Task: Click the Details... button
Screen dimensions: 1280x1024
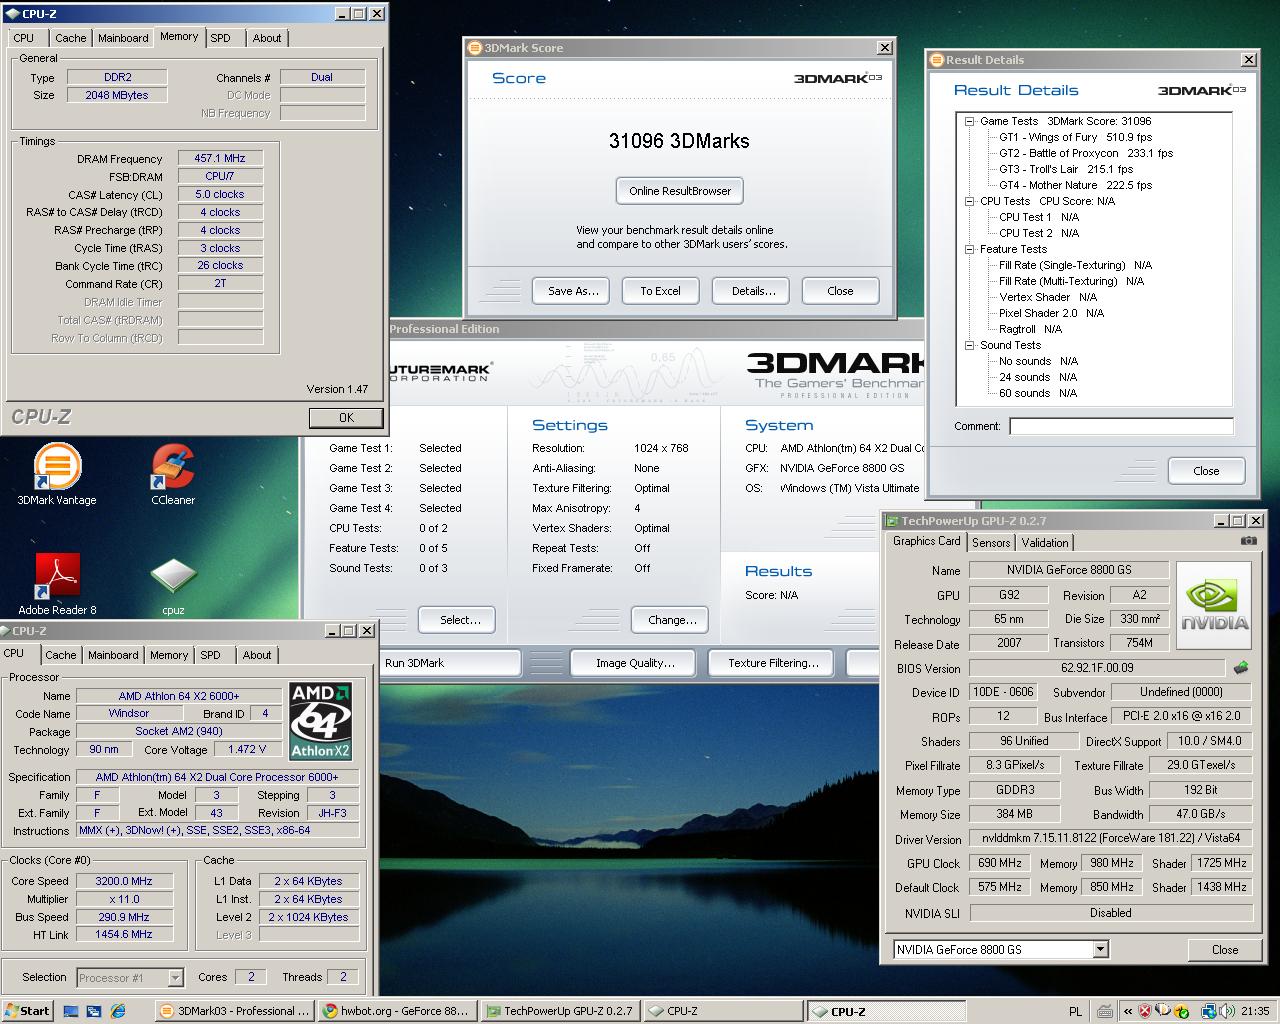Action: (753, 291)
